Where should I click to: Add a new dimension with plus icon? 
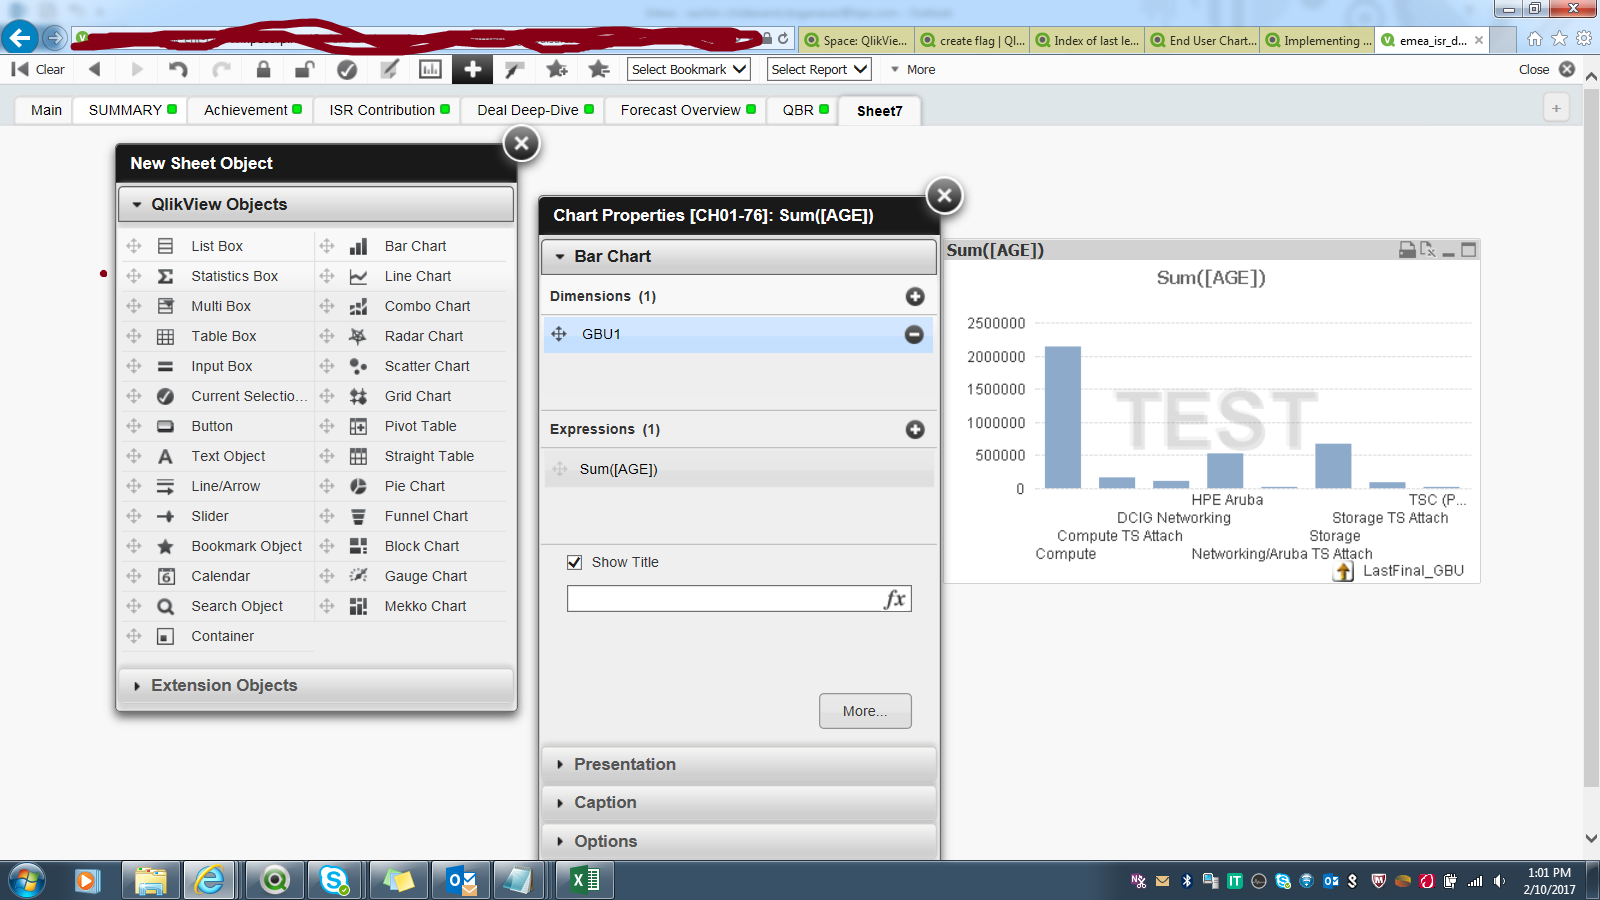(915, 296)
